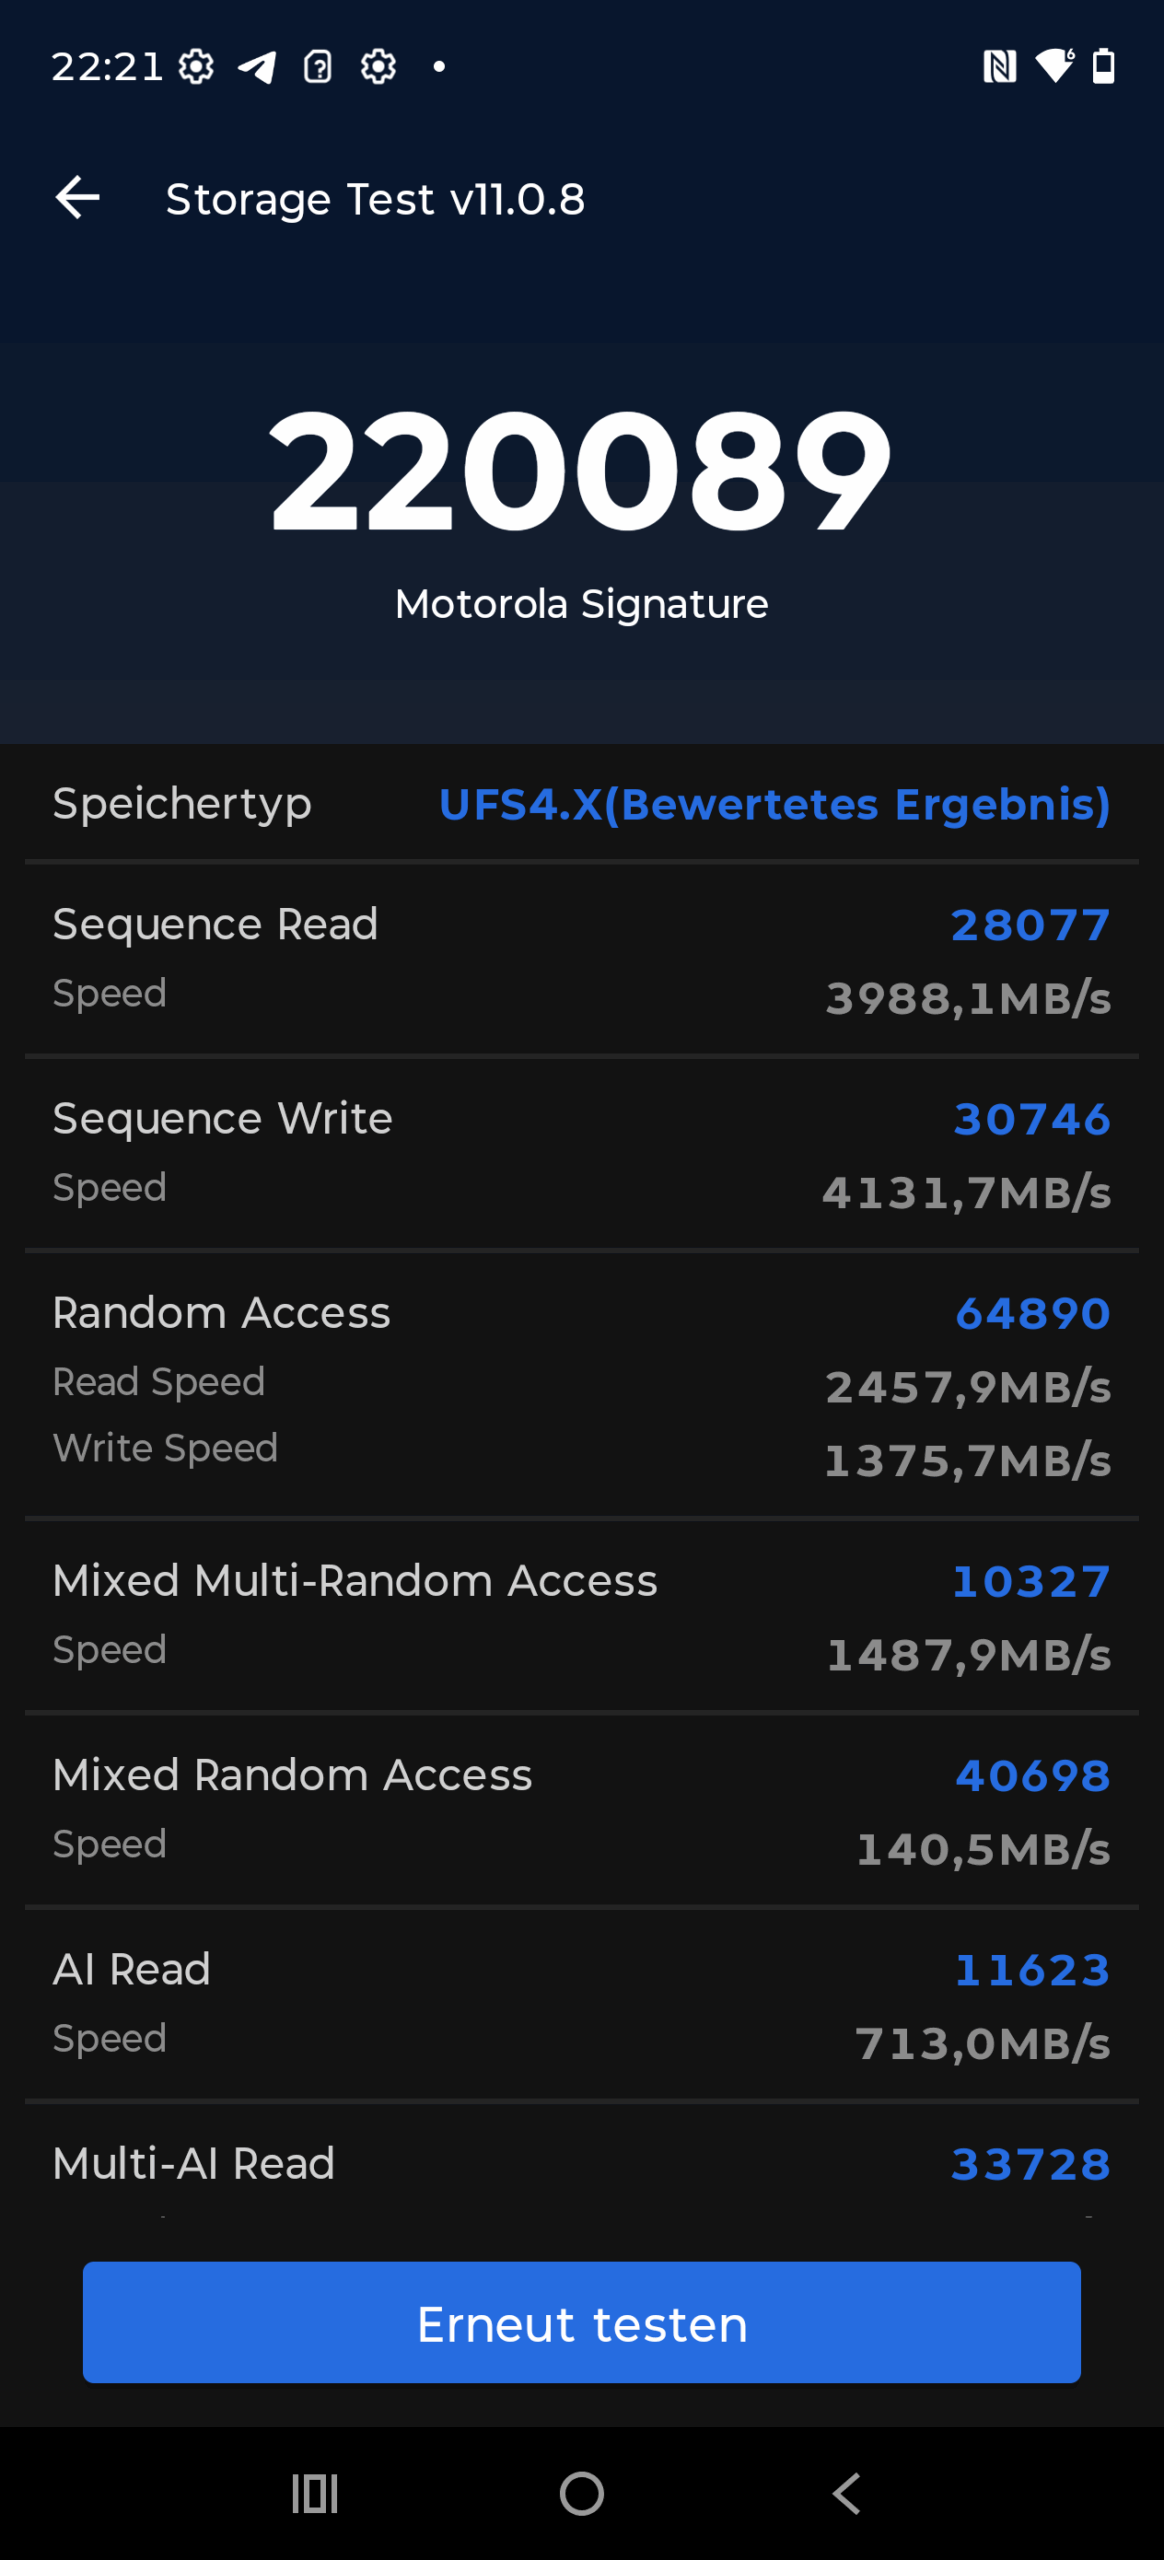1164x2560 pixels.
Task: Select the Sequence Write row
Action: (582, 1152)
